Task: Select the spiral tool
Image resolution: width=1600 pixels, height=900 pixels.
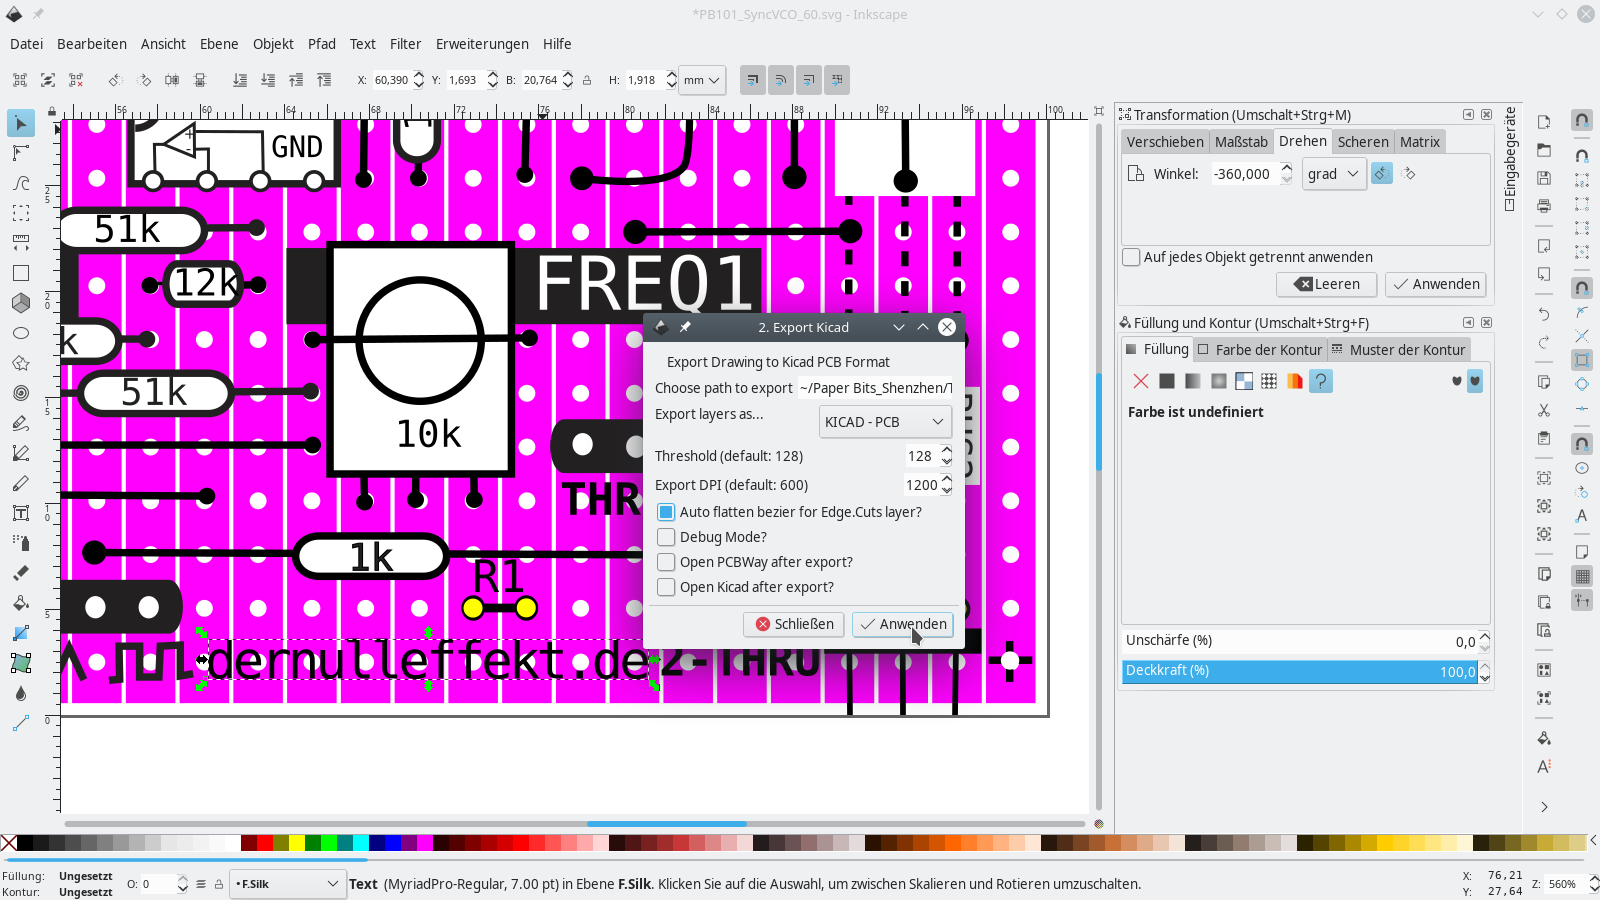Action: click(20, 393)
